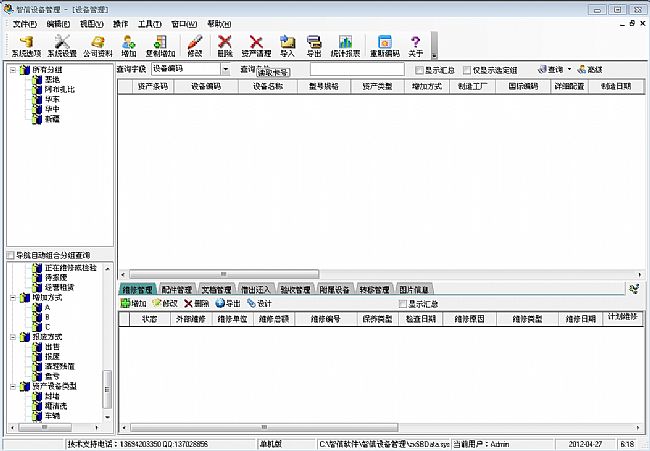Click the 关于 about question mark icon

416,45
